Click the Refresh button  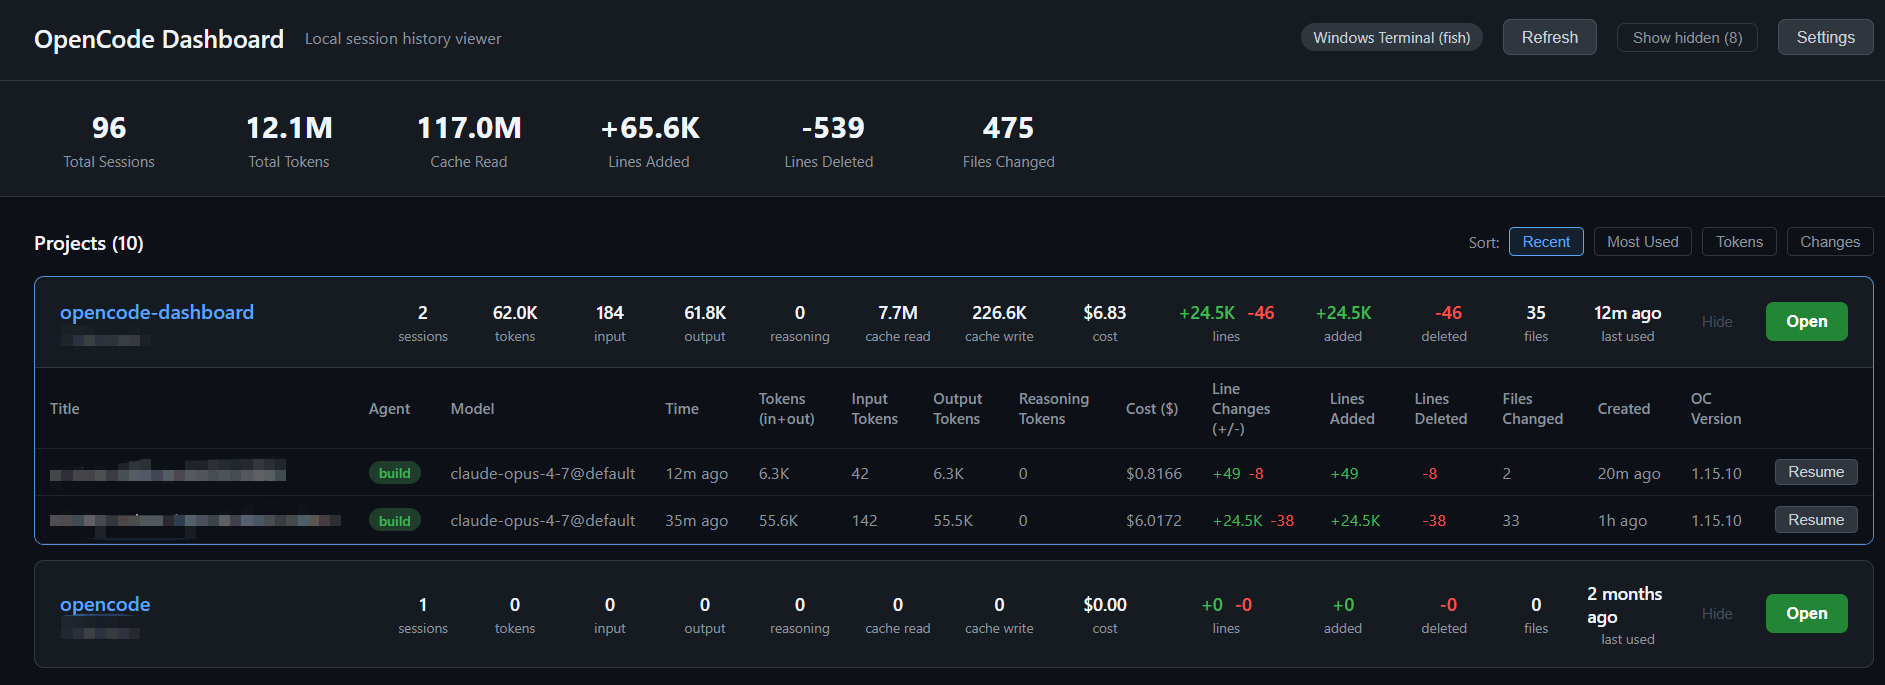tap(1549, 38)
